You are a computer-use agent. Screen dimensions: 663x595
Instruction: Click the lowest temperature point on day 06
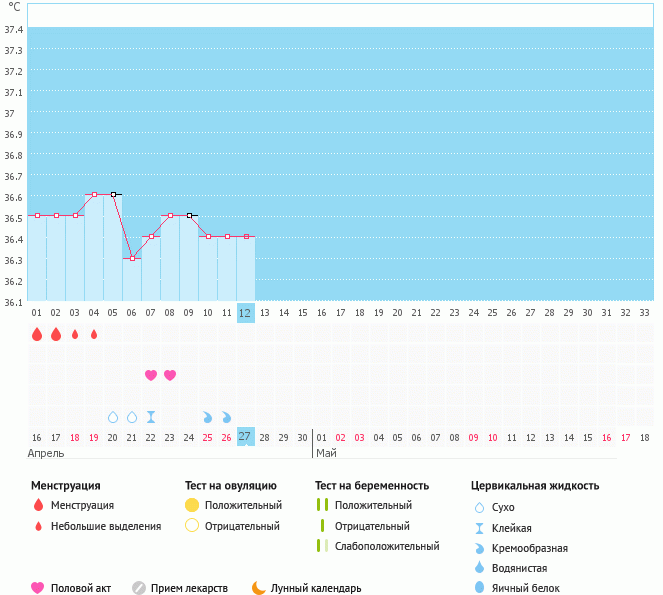click(132, 258)
